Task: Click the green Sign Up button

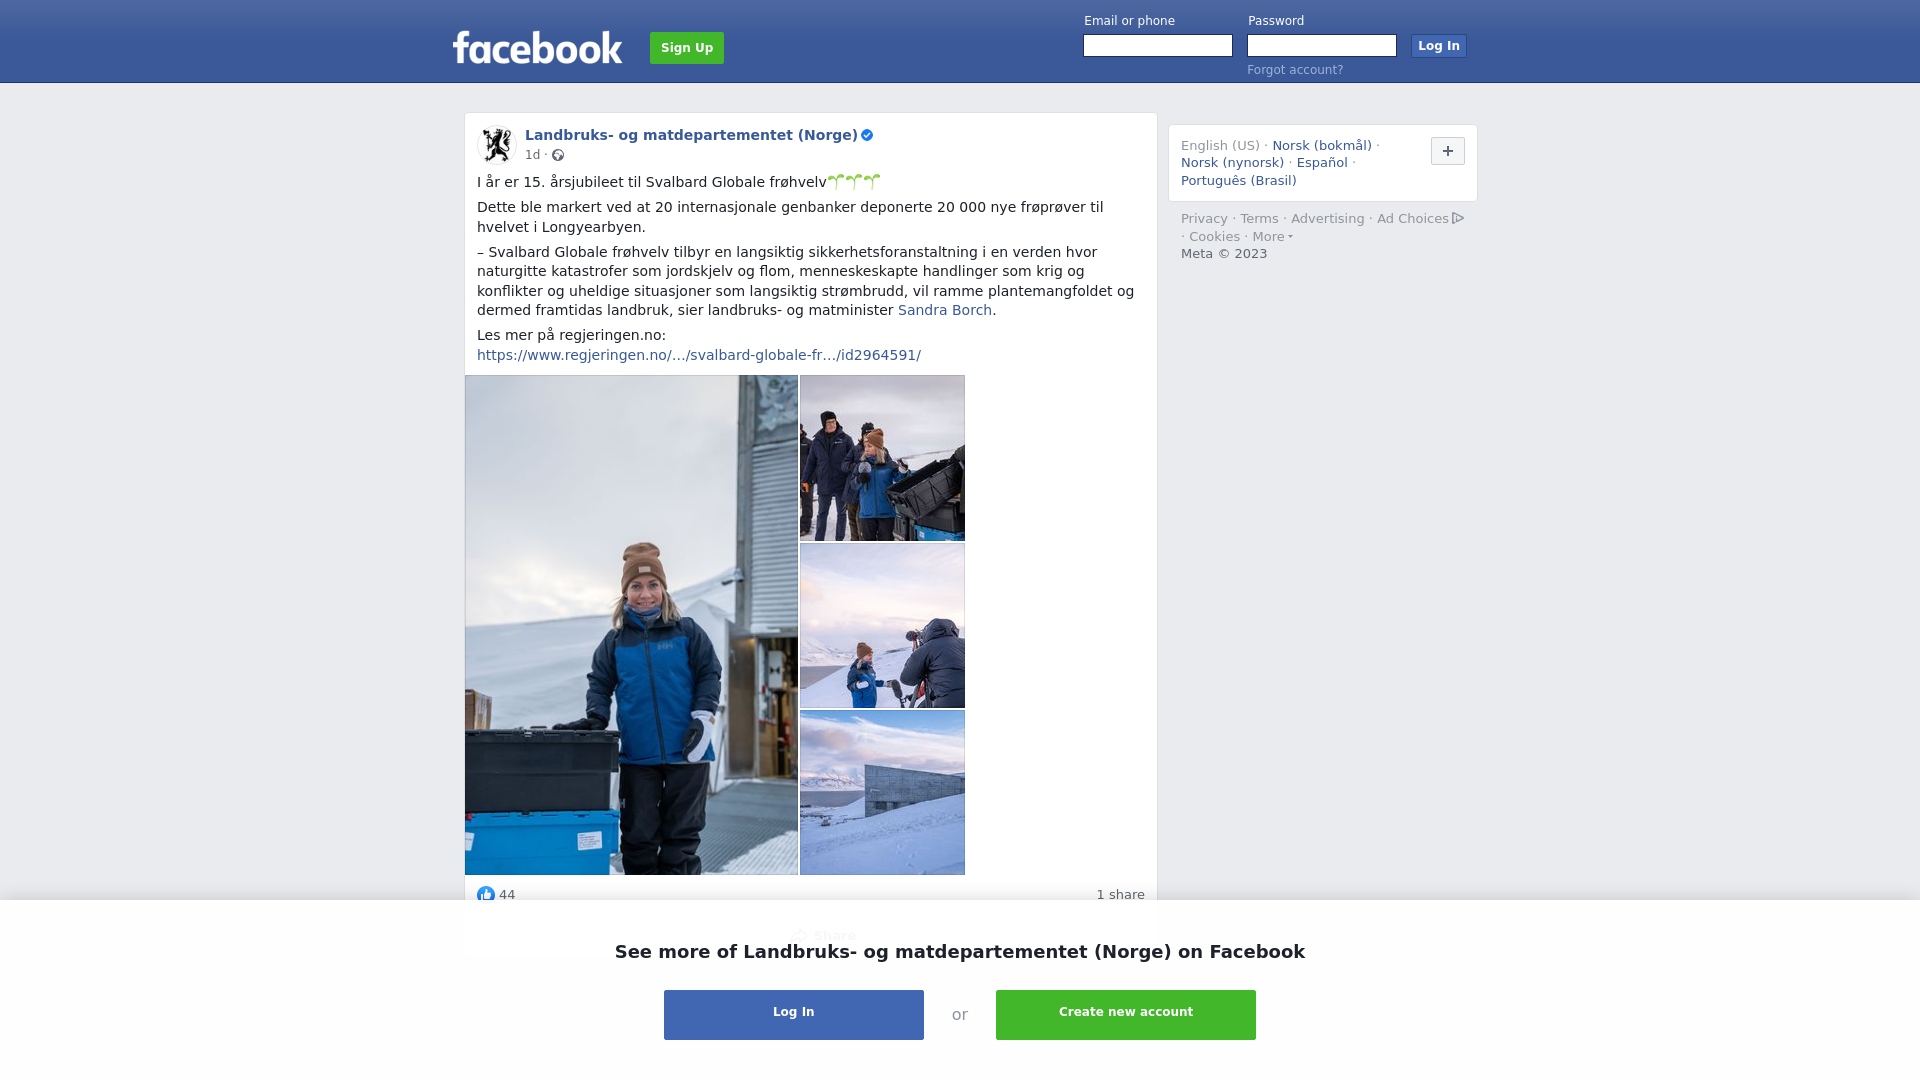Action: 687,48
